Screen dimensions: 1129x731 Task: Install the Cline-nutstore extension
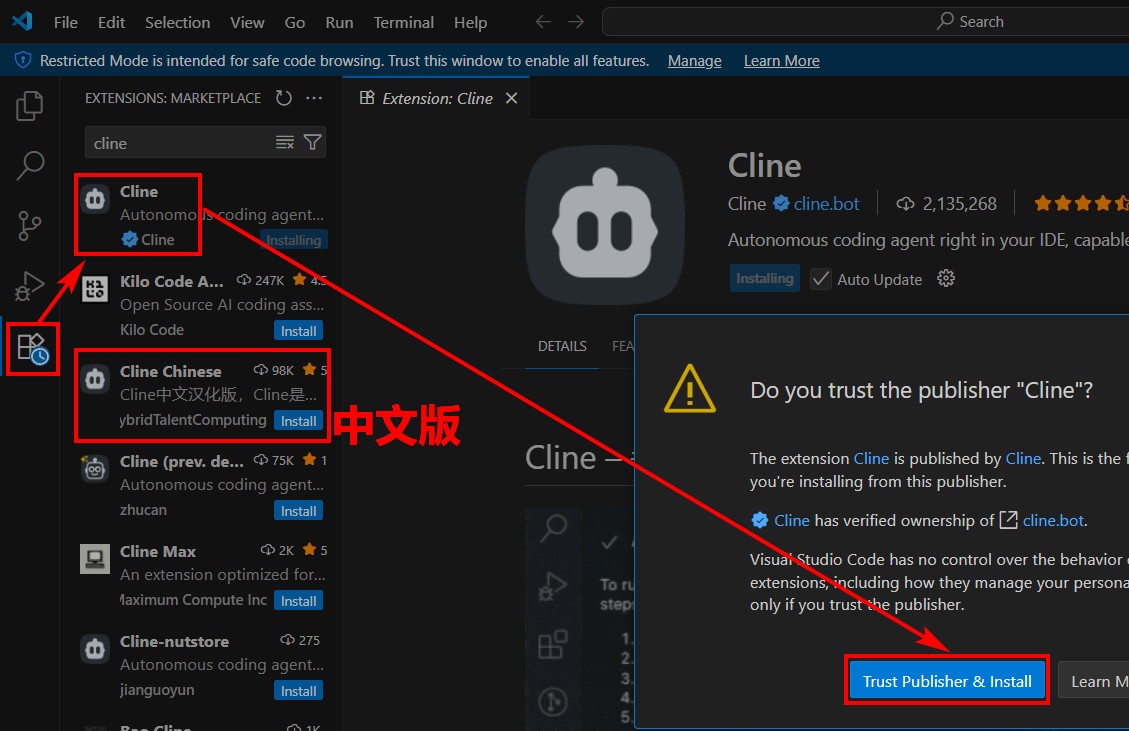click(x=298, y=691)
